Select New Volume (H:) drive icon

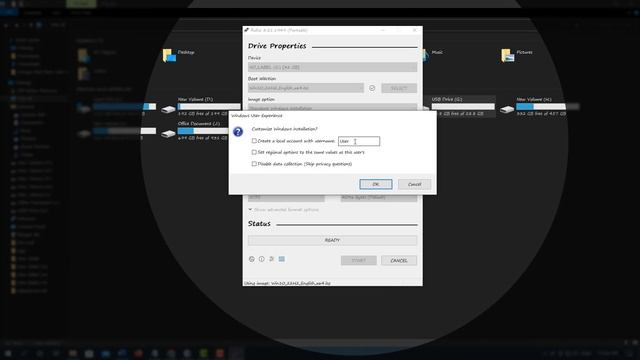[x=507, y=109]
